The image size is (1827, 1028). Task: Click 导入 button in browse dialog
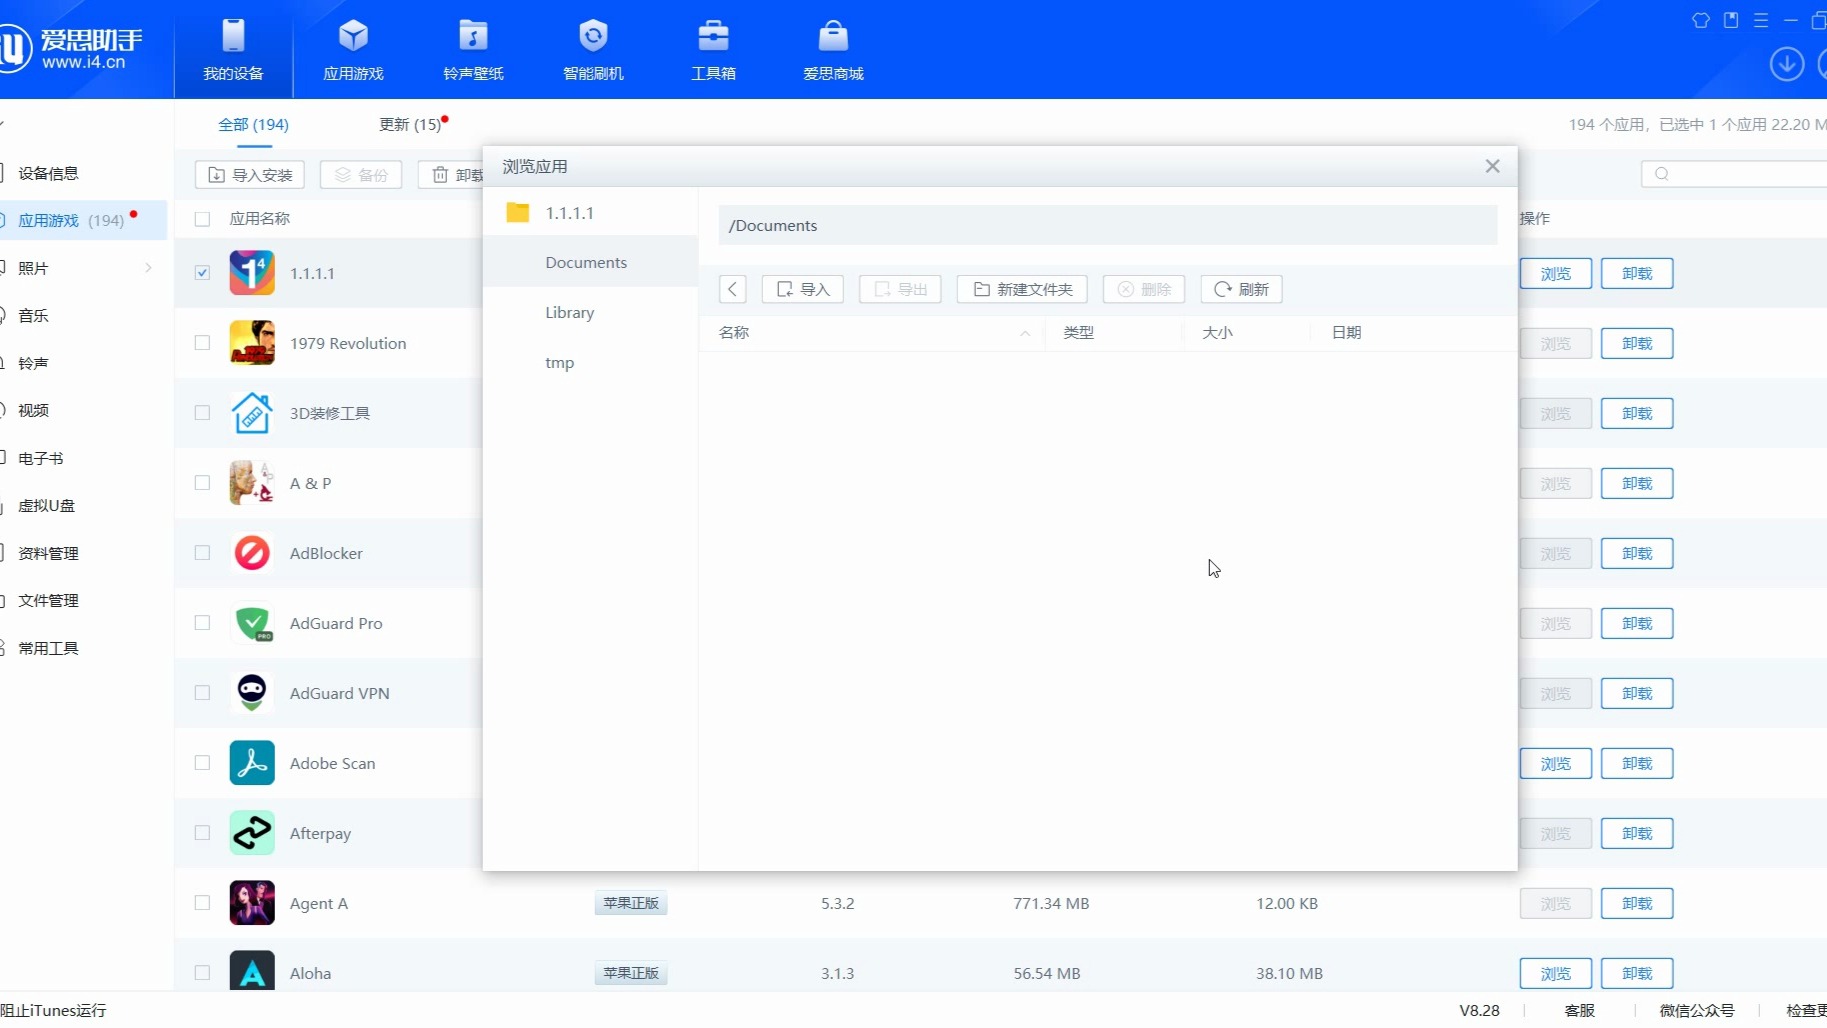point(803,289)
